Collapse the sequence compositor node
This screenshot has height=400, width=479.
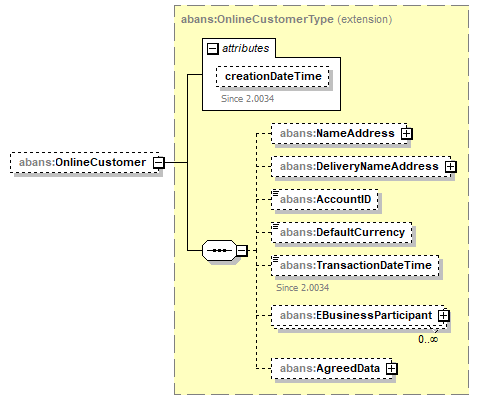(242, 250)
